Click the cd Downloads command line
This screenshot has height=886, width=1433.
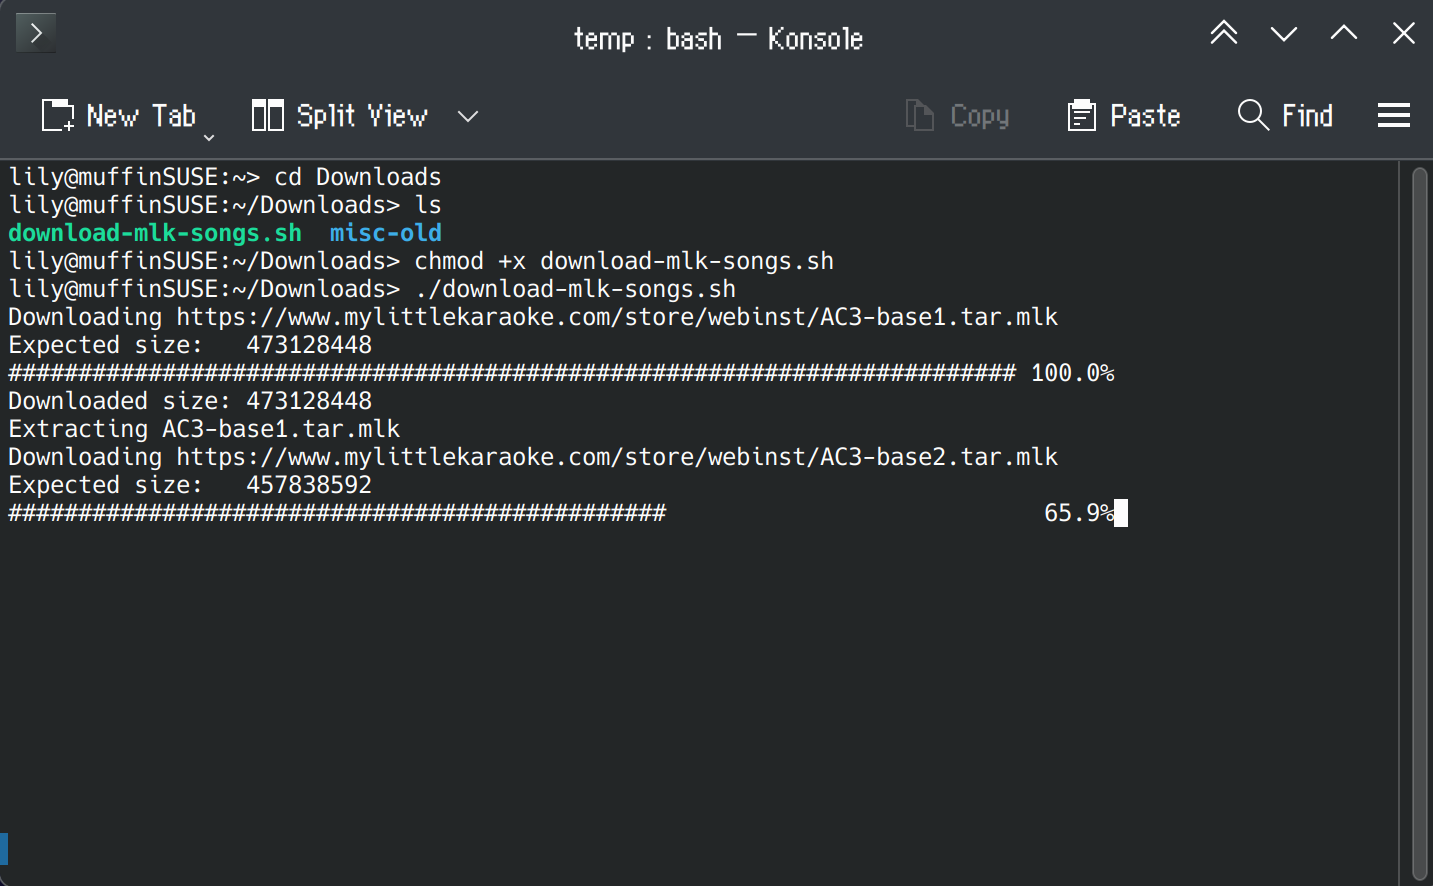click(x=225, y=177)
